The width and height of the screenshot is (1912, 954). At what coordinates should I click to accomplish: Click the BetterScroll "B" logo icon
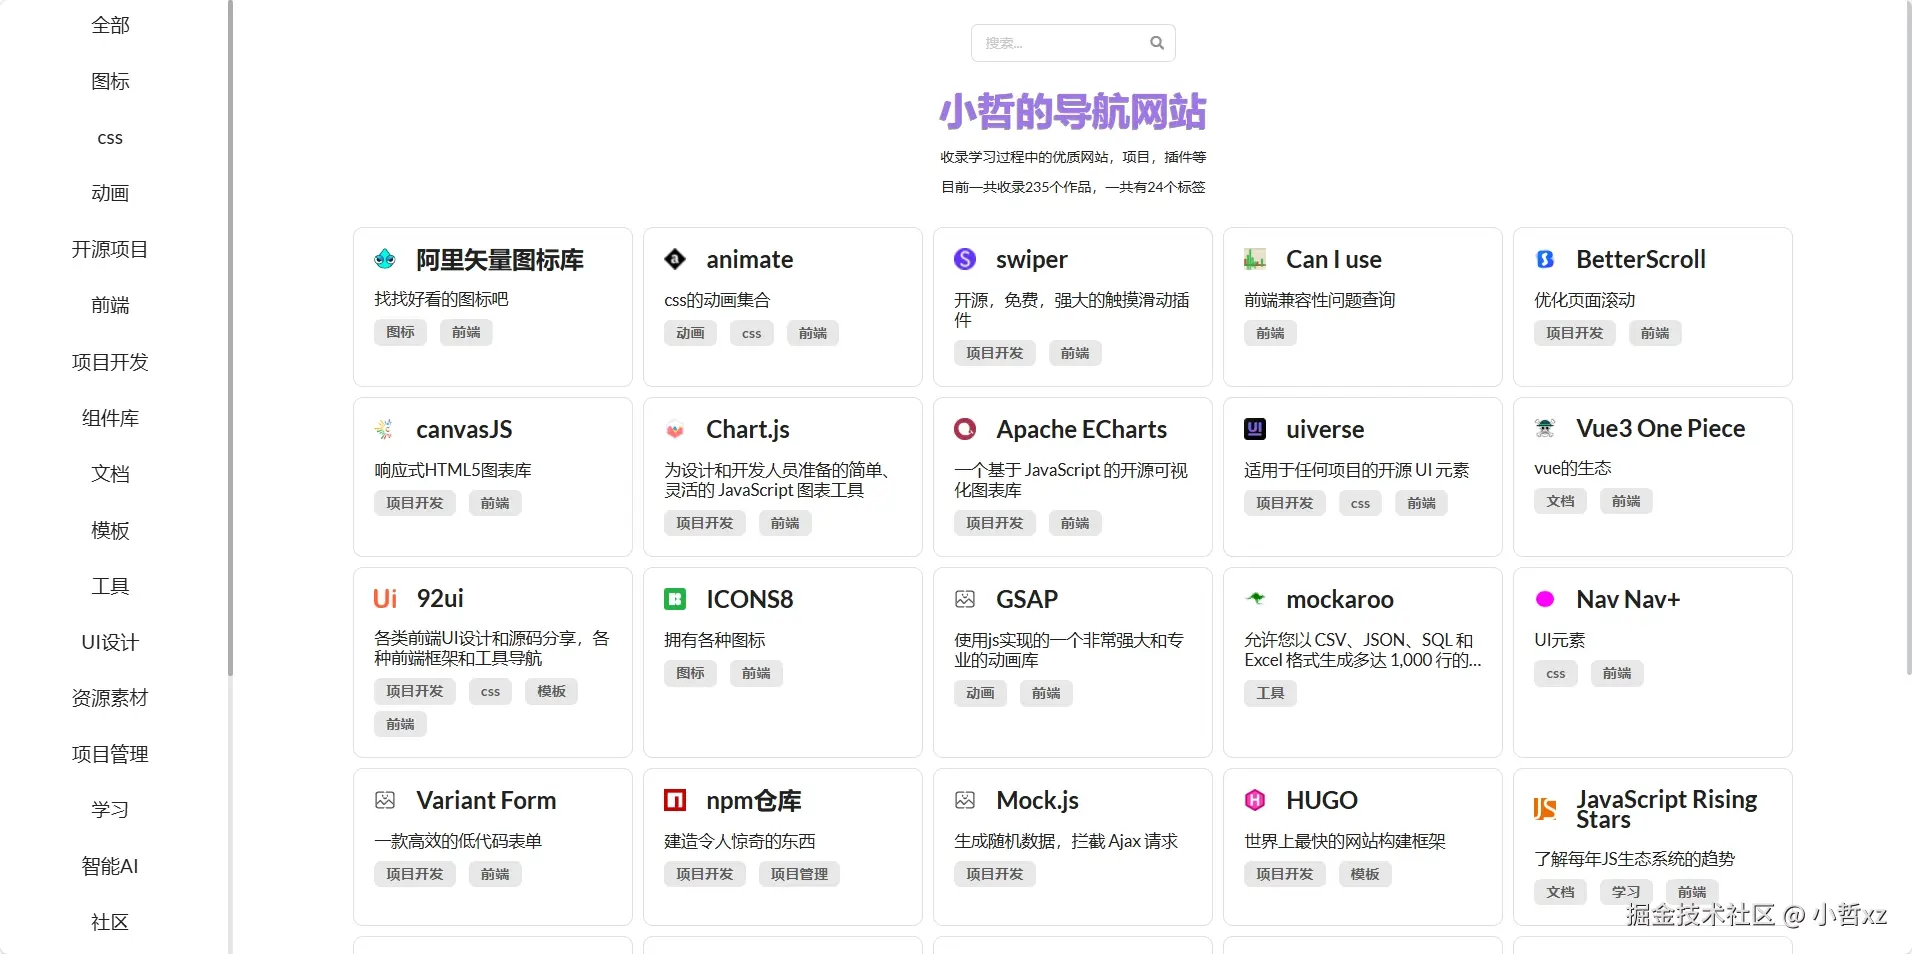[x=1544, y=259]
